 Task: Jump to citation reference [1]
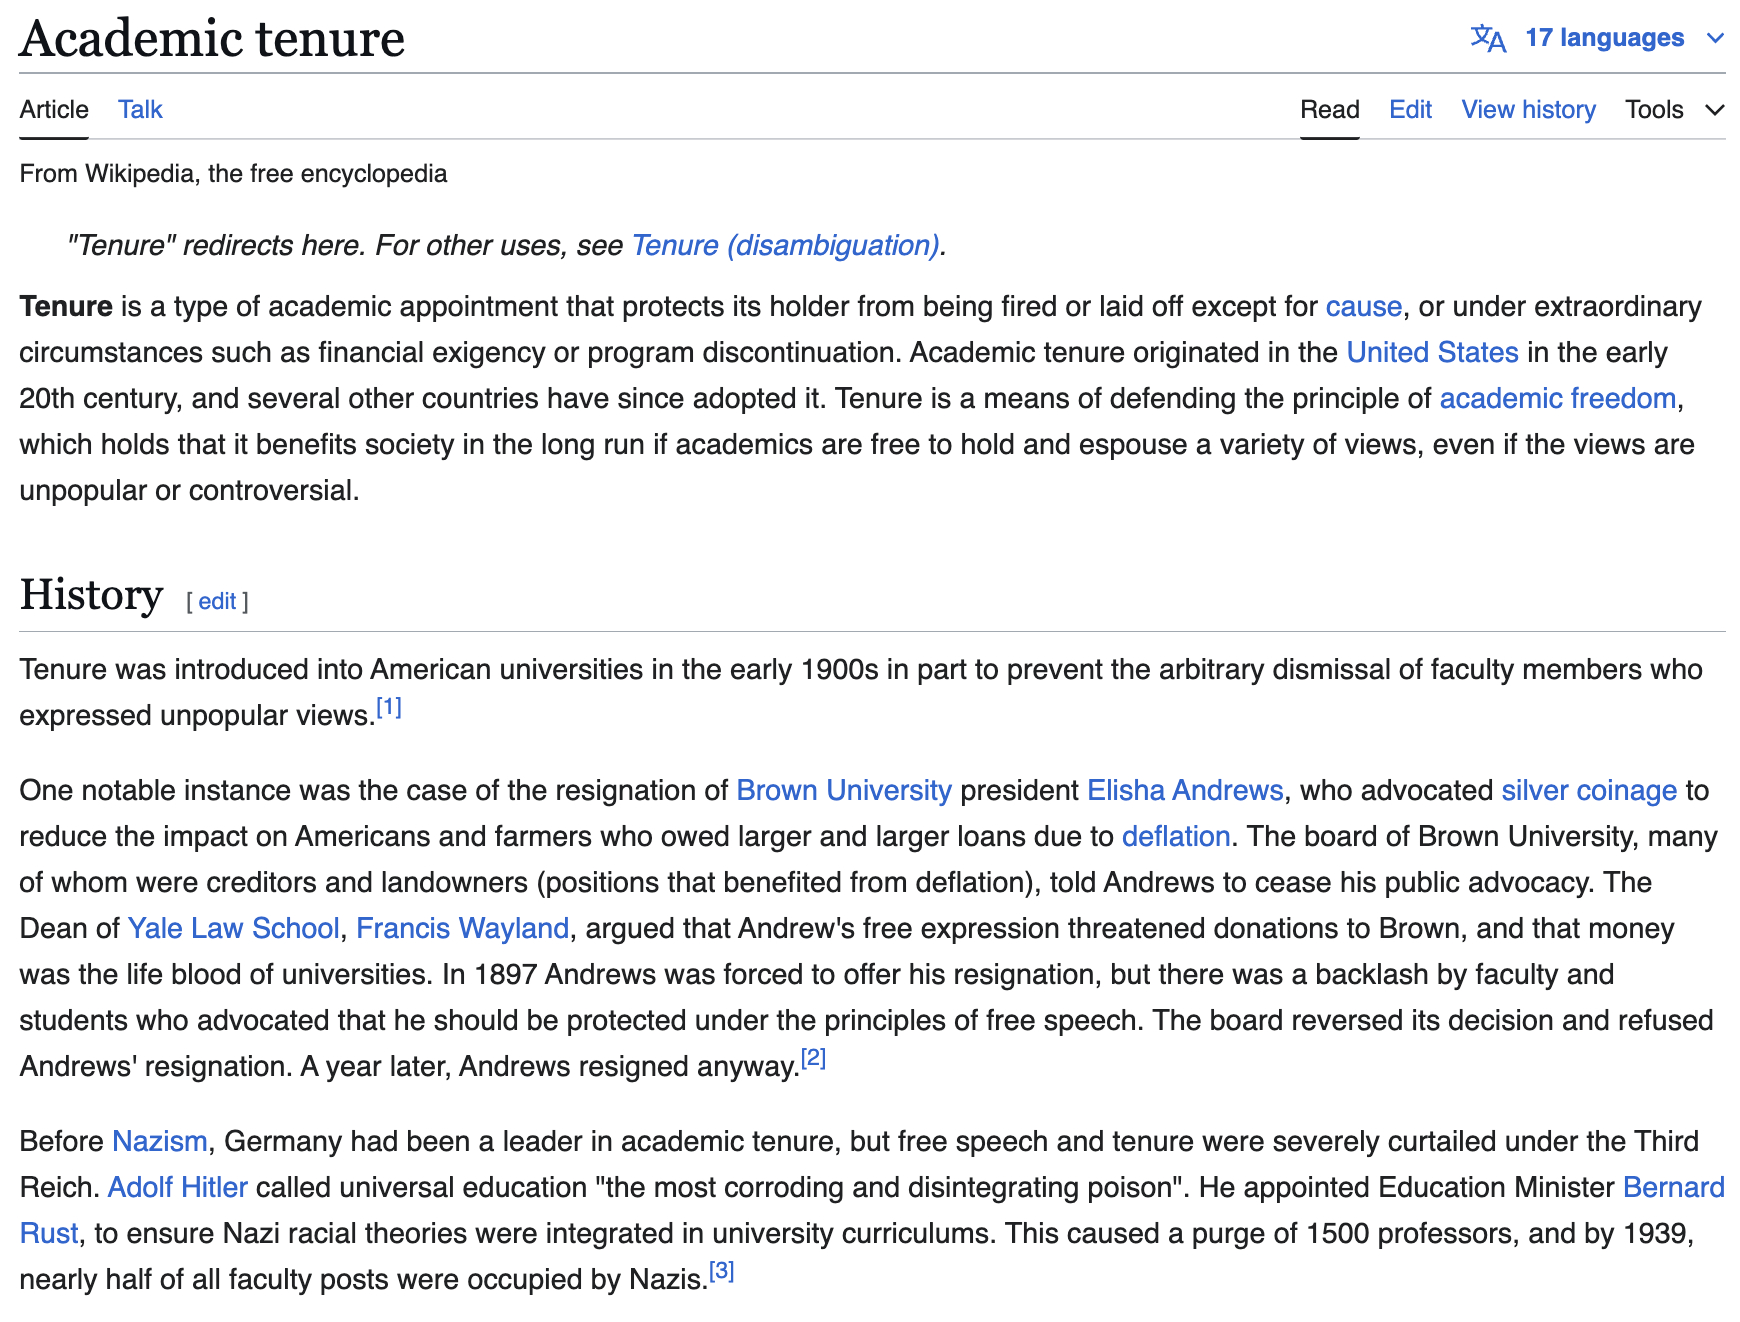[389, 708]
